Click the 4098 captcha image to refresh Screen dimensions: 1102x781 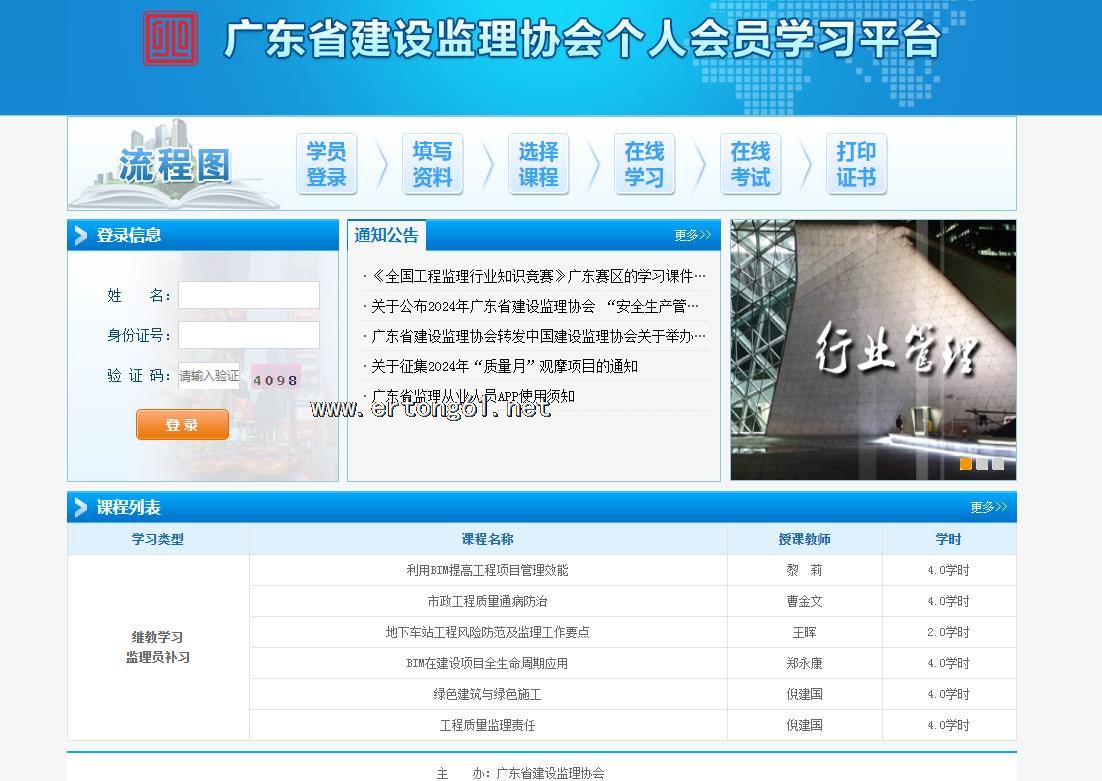(x=275, y=379)
